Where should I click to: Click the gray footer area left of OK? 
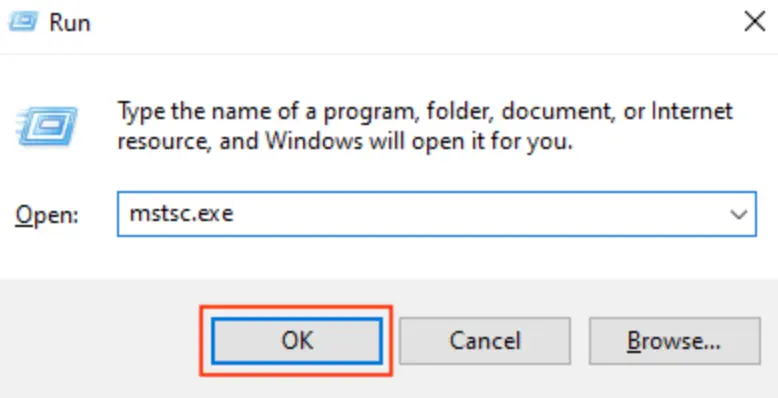tap(99, 341)
